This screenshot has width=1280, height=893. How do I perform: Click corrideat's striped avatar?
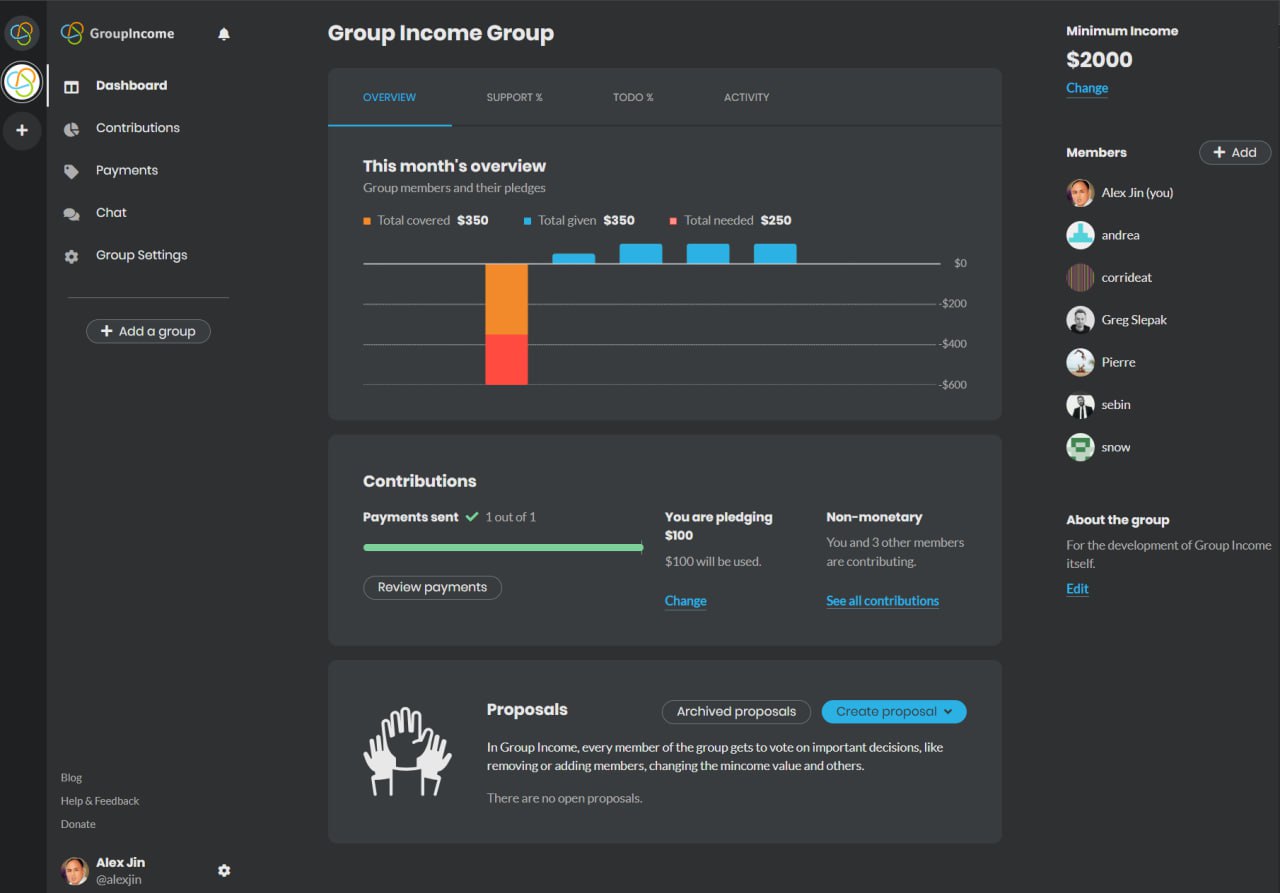[1080, 277]
